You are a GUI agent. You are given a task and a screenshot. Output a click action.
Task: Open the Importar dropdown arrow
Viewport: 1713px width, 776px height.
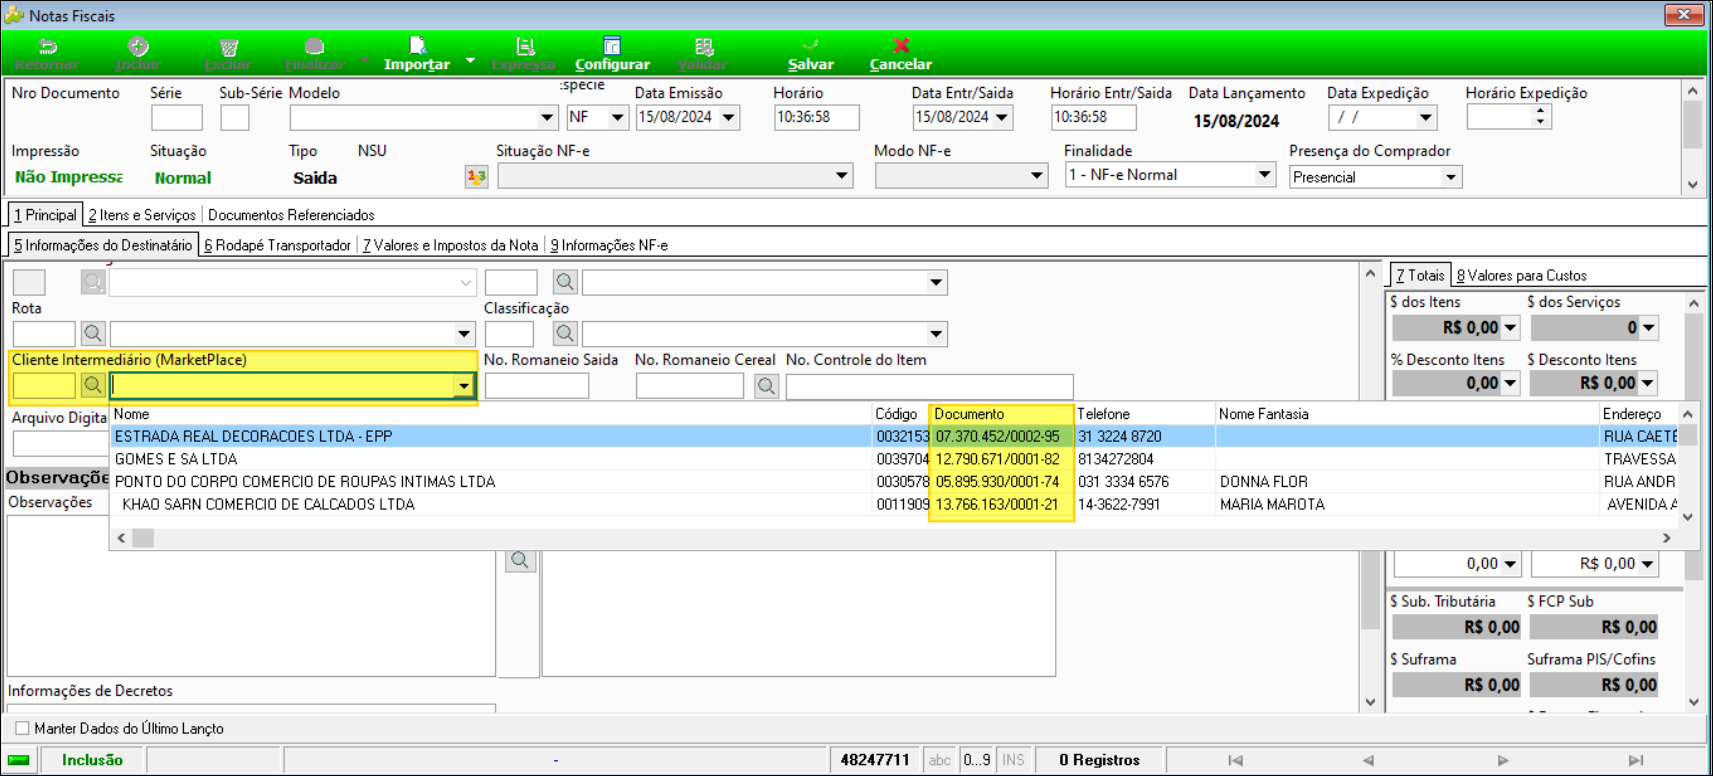pyautogui.click(x=470, y=60)
